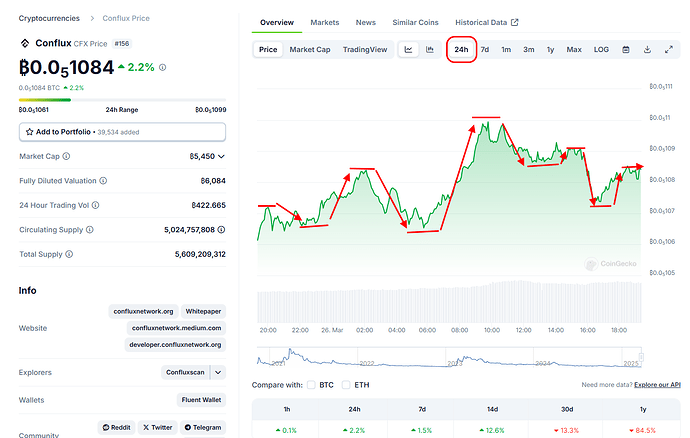The image size is (690, 438).
Task: Click the star icon in Add to Portfolio
Action: [29, 132]
